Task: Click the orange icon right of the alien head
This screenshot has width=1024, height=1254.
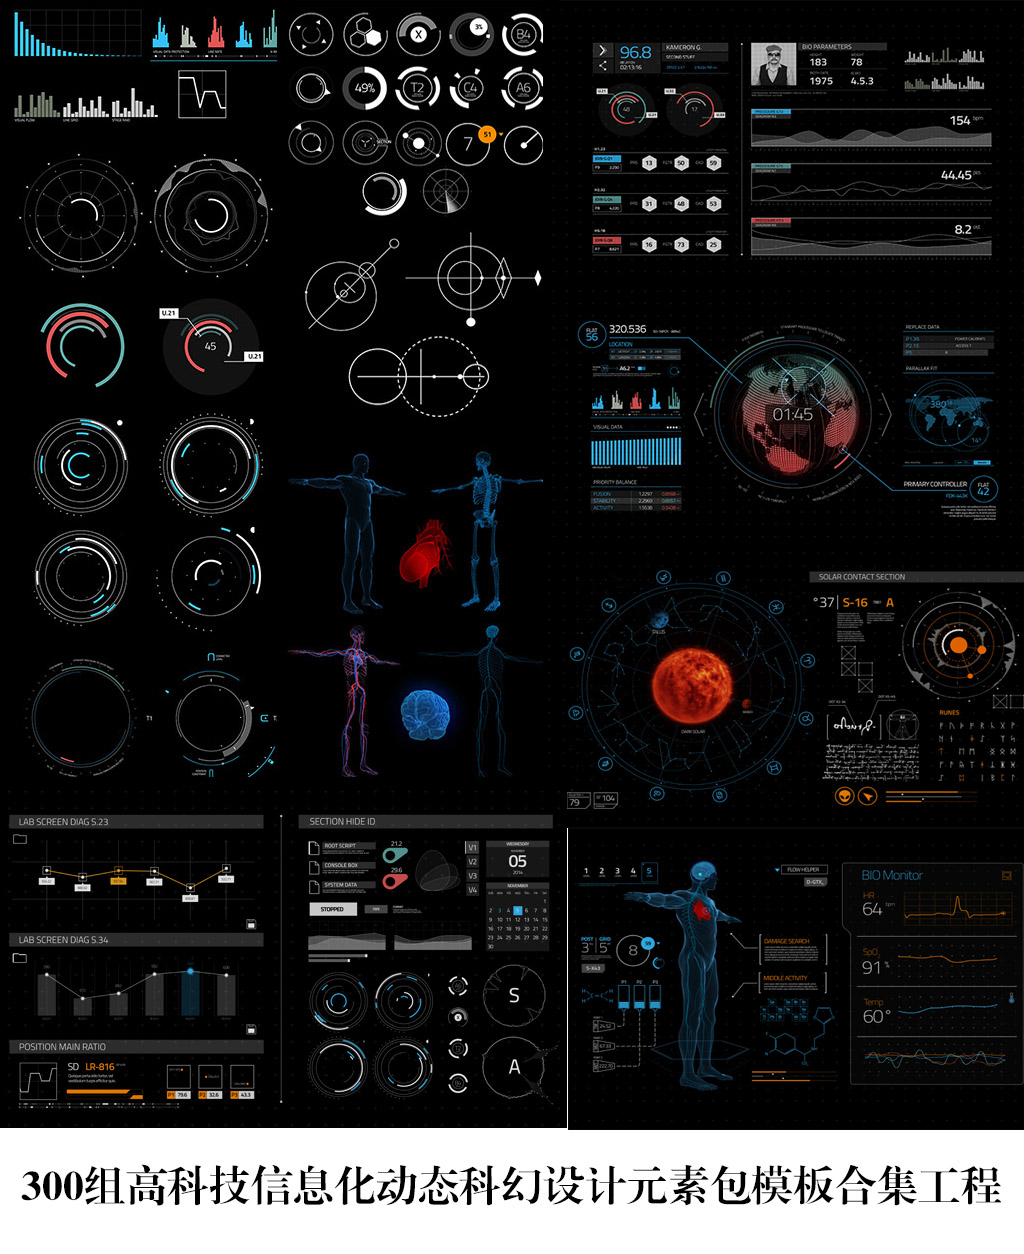Action: 868,797
